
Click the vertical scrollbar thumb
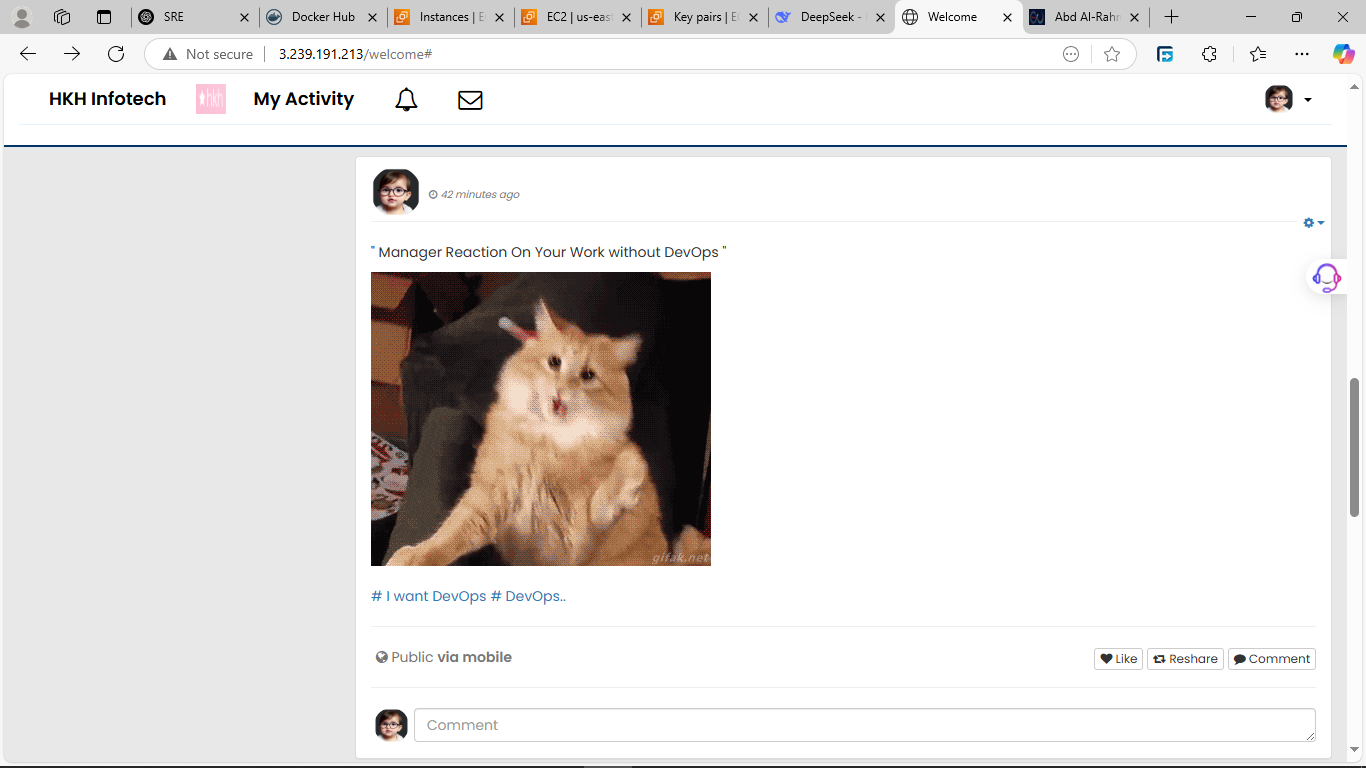tap(1355, 447)
